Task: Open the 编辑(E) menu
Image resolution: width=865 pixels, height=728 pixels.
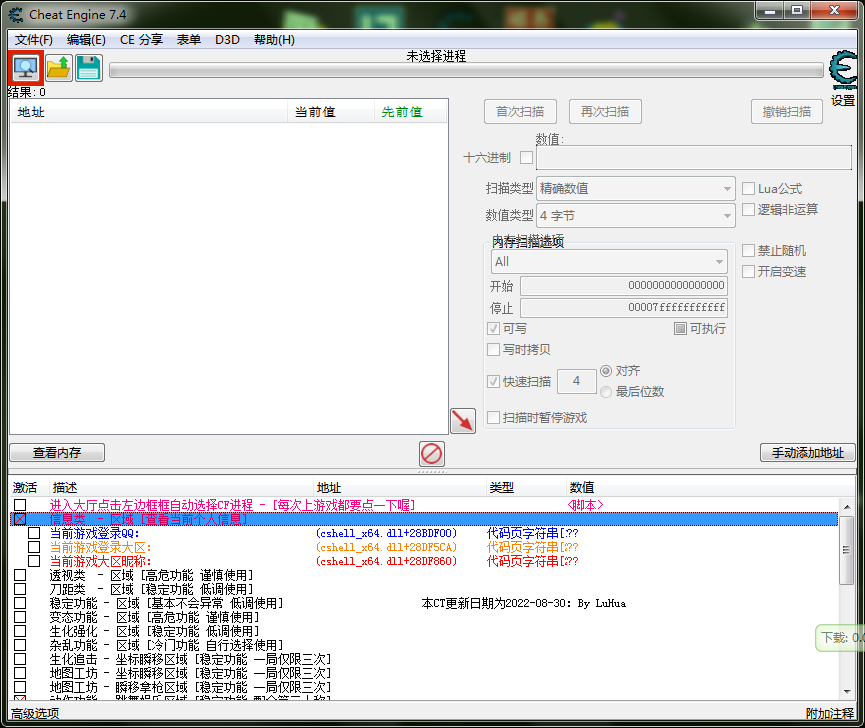Action: point(86,40)
